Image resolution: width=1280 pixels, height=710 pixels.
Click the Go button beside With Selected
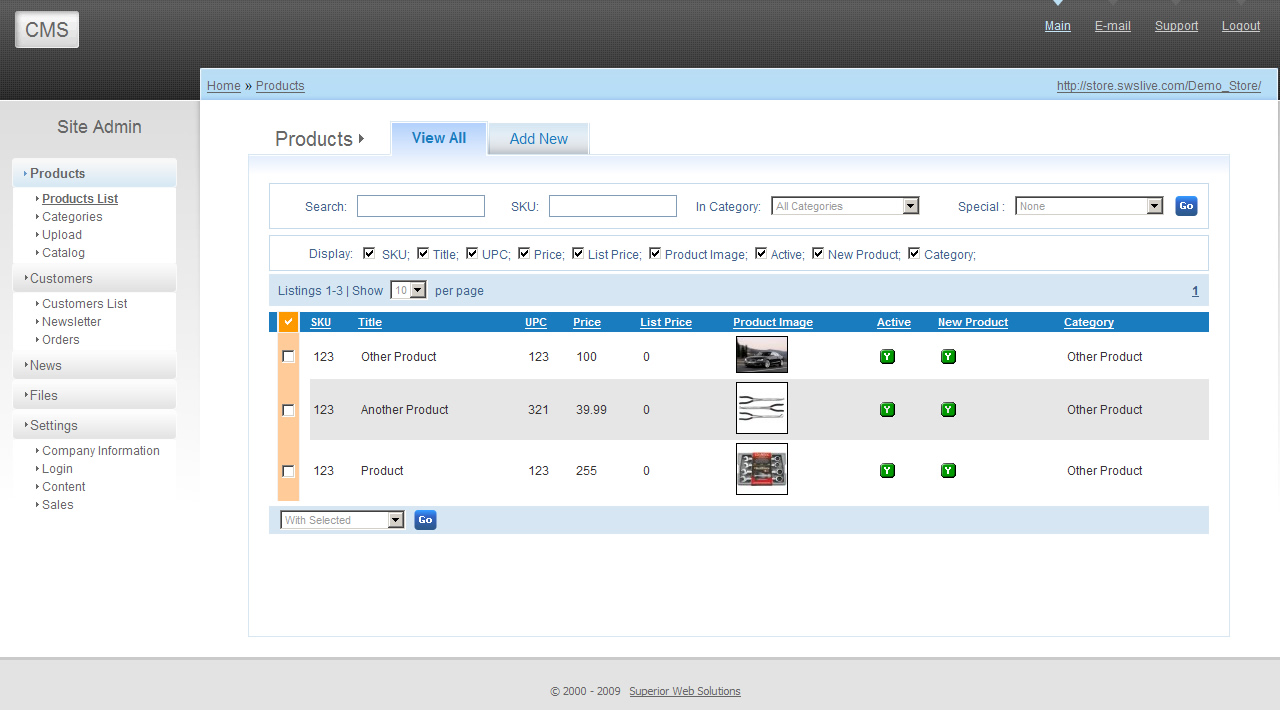425,520
